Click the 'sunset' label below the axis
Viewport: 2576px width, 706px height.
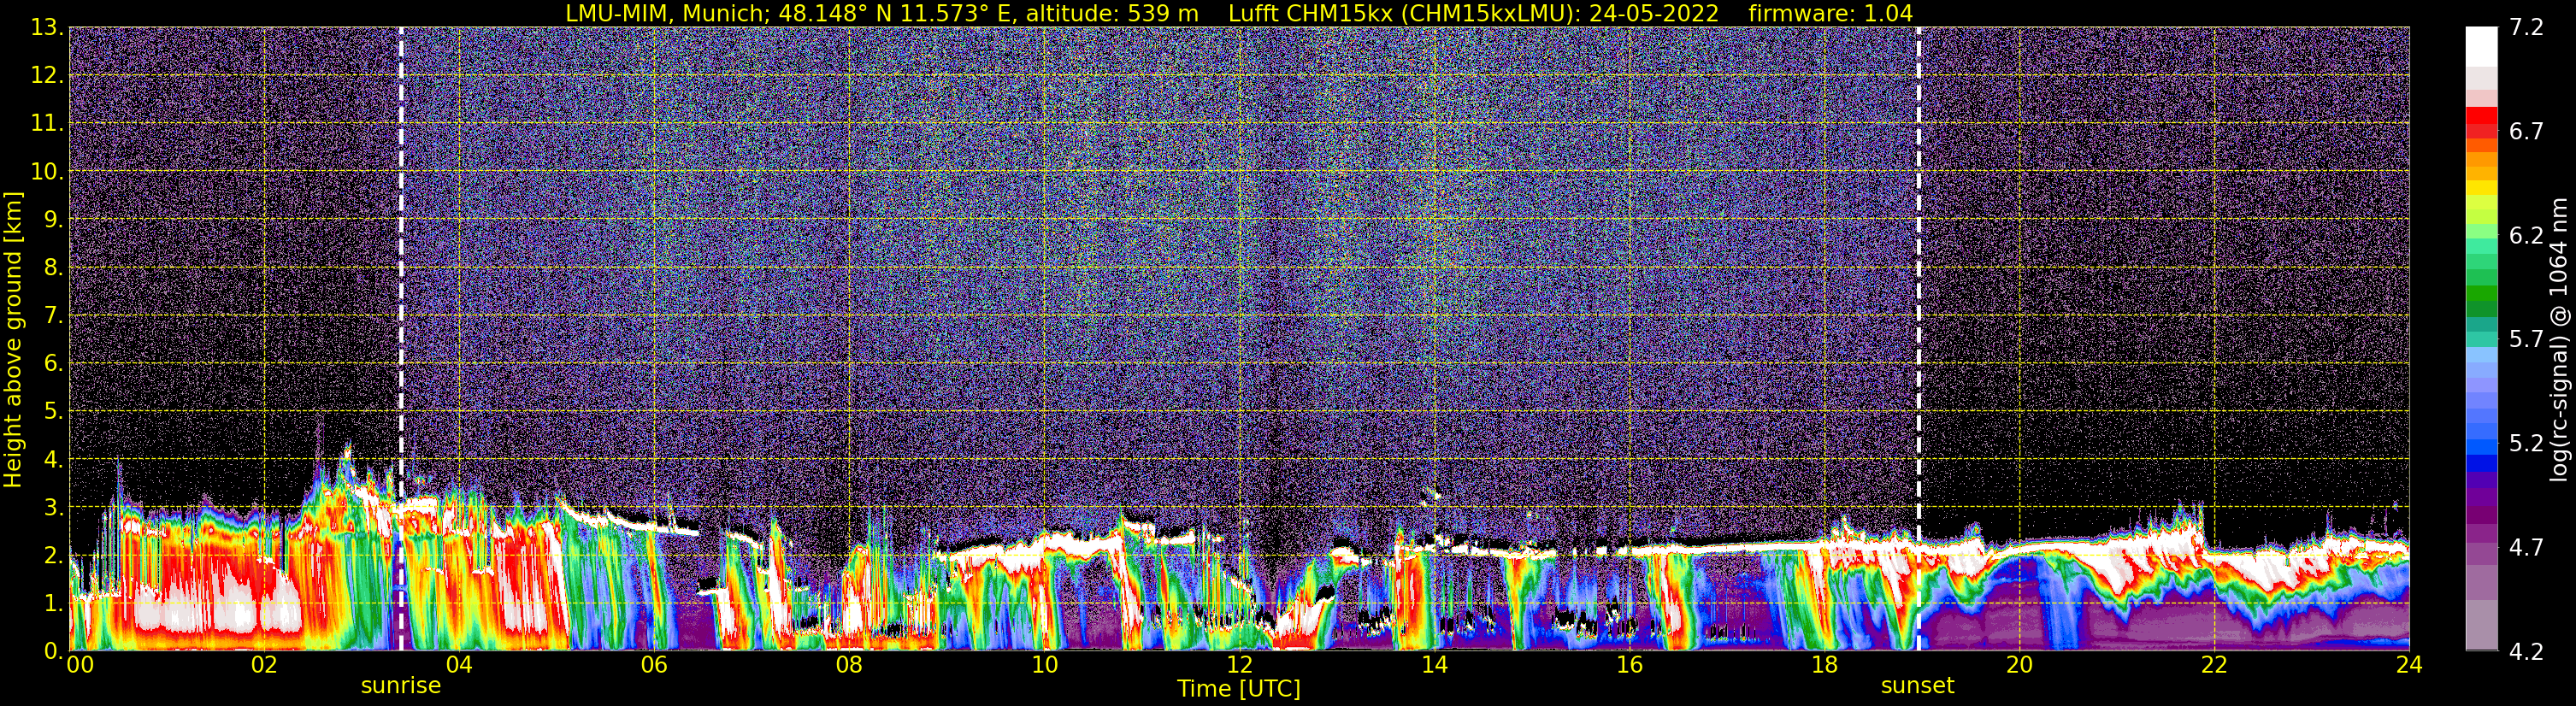[x=1917, y=685]
